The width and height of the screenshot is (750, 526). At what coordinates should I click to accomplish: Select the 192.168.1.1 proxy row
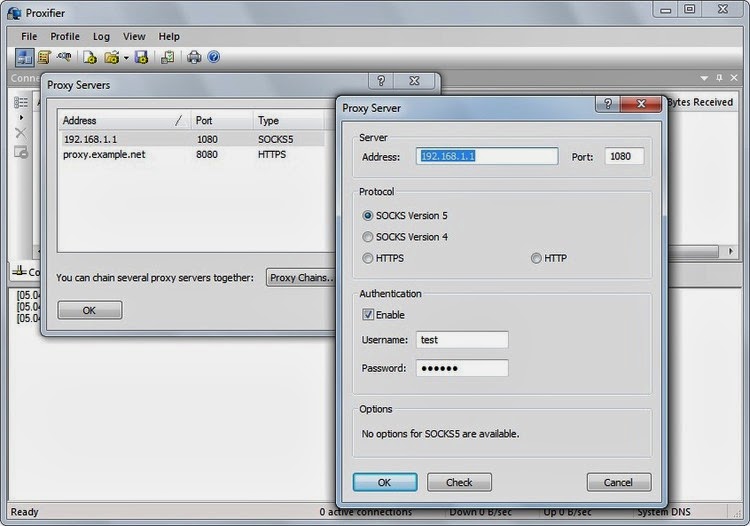point(192,139)
